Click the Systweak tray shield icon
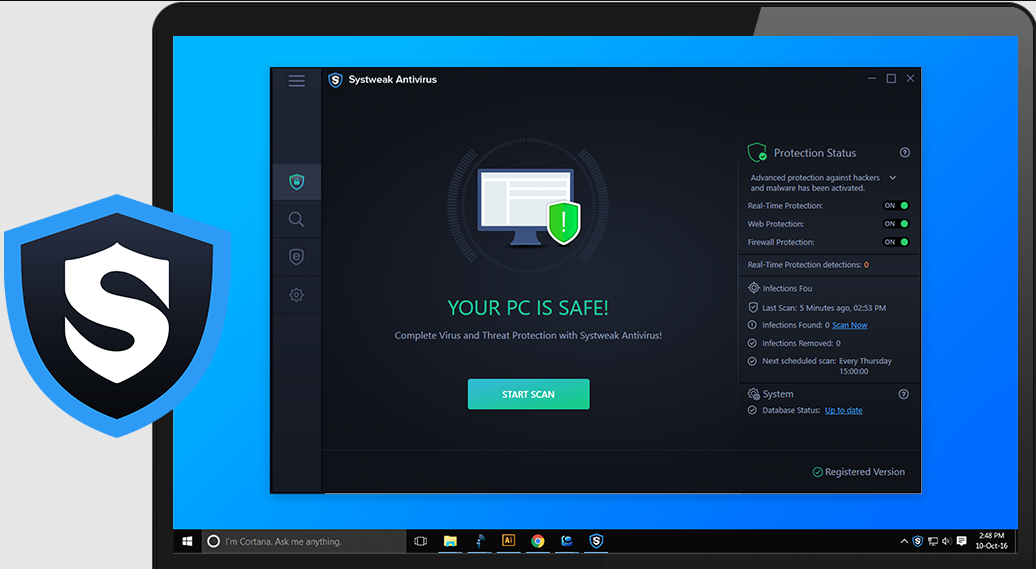The height and width of the screenshot is (569, 1036). pyautogui.click(x=918, y=541)
